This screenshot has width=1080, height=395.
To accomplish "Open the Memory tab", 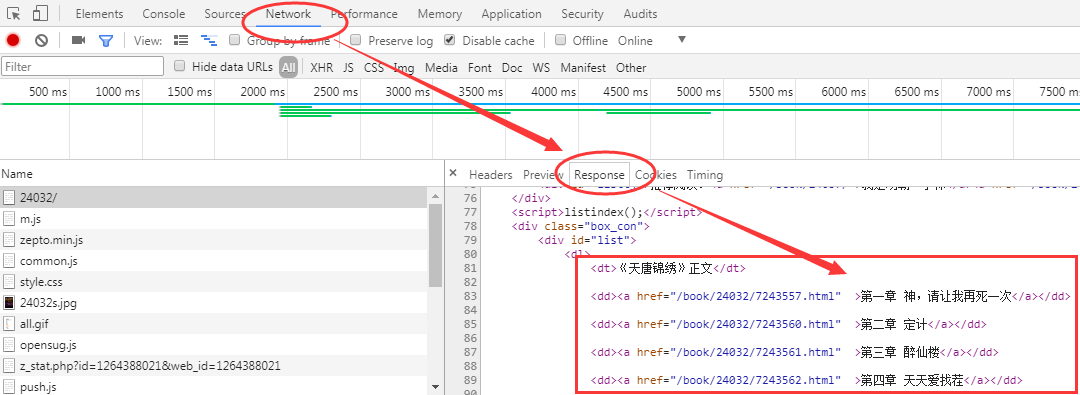I will (x=439, y=14).
